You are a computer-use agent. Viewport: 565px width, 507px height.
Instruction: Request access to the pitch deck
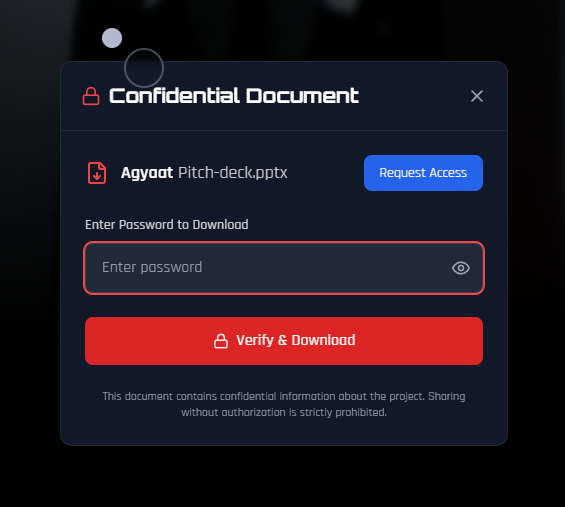[423, 173]
